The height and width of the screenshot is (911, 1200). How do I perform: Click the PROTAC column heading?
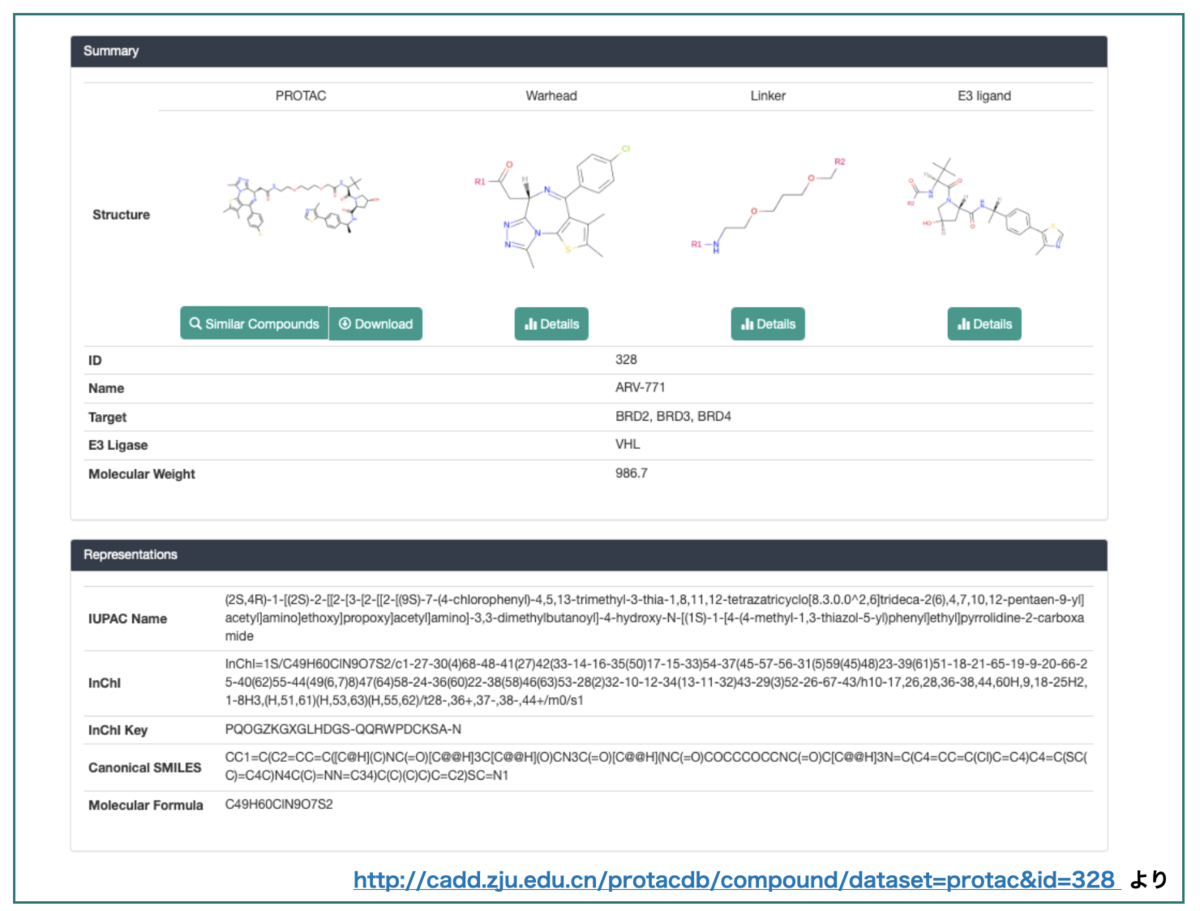pyautogui.click(x=301, y=96)
